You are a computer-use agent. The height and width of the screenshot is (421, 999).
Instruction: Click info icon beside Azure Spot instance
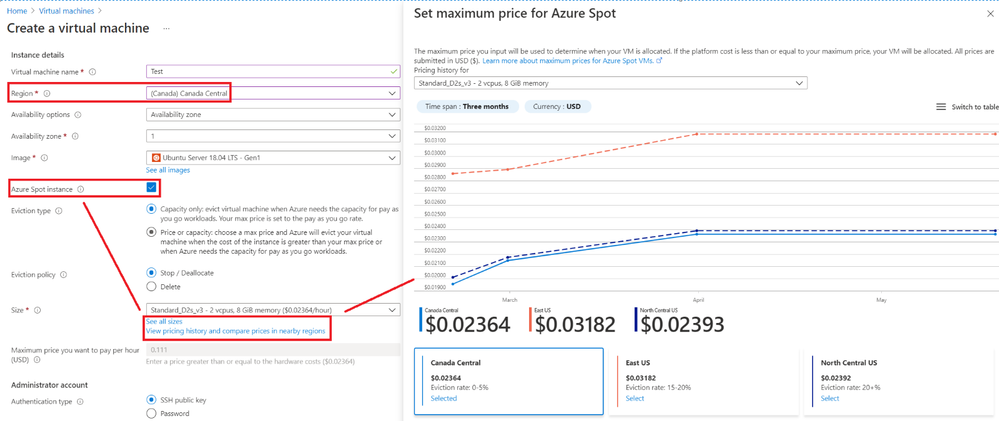[81, 189]
